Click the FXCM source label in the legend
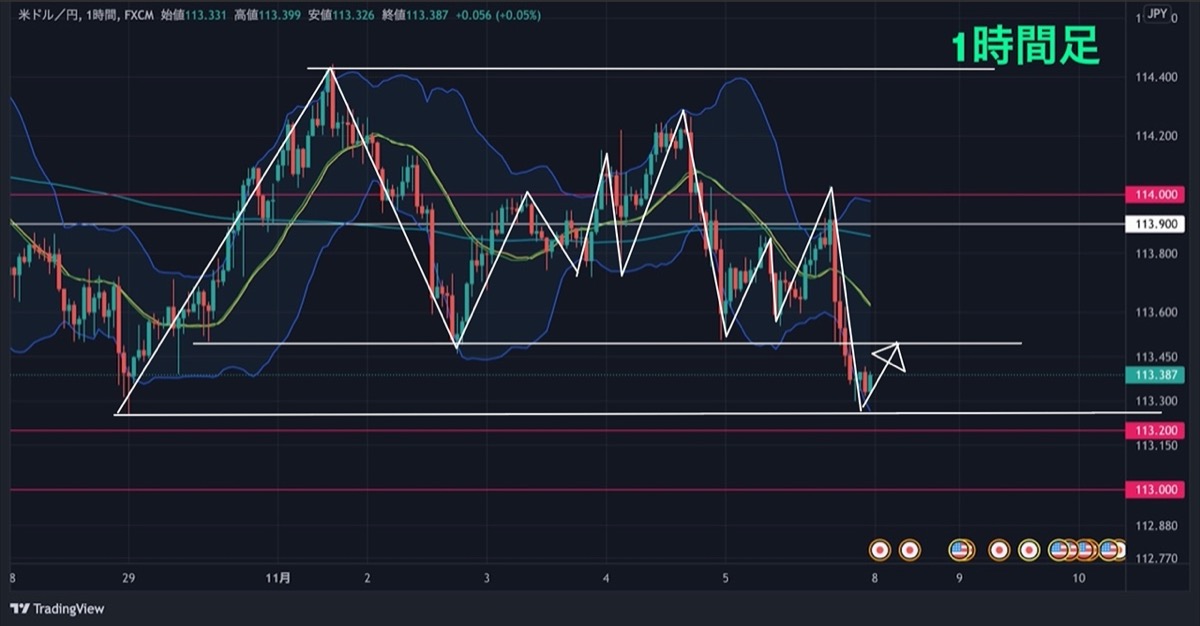Screen dimensions: 1200x626 point(137,13)
